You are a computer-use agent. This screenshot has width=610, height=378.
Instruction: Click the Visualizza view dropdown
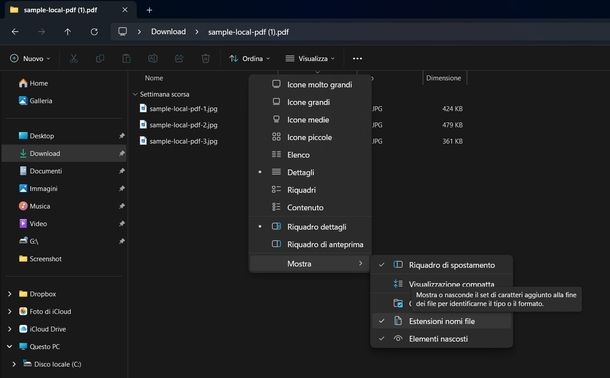310,59
